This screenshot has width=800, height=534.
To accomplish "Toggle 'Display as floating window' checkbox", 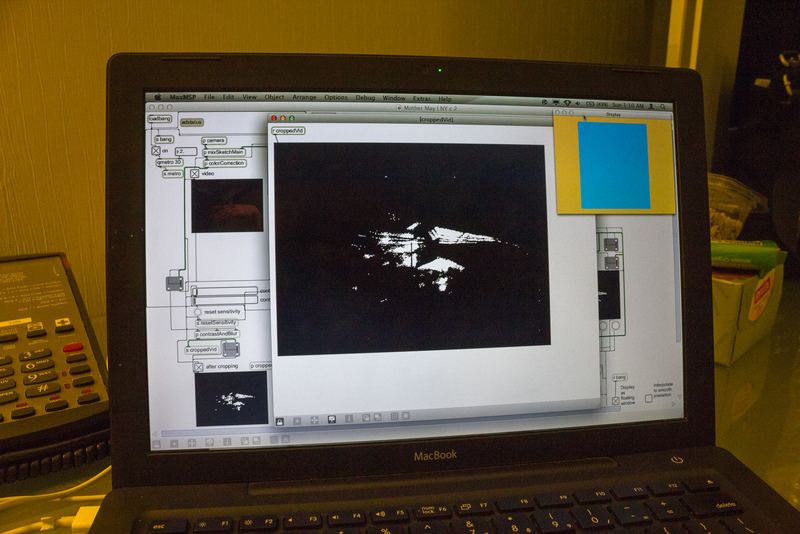I will click(x=616, y=401).
